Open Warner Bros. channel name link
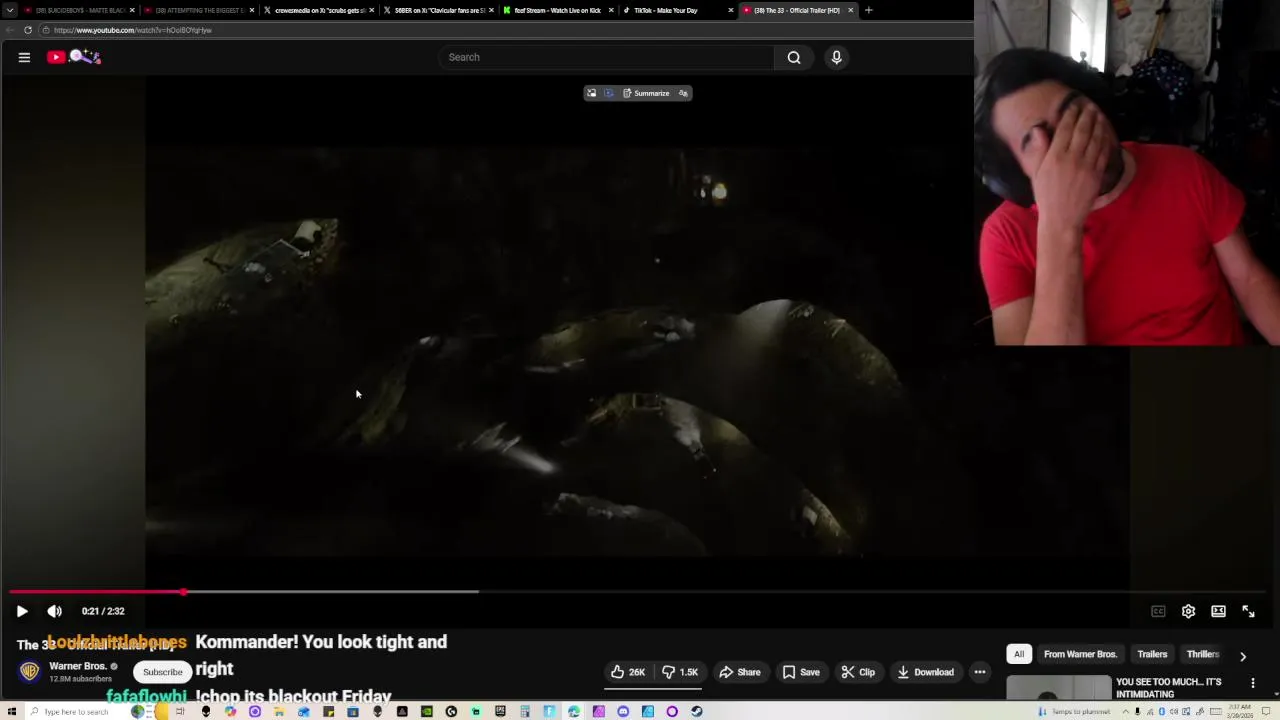Image resolution: width=1280 pixels, height=720 pixels. 78,666
